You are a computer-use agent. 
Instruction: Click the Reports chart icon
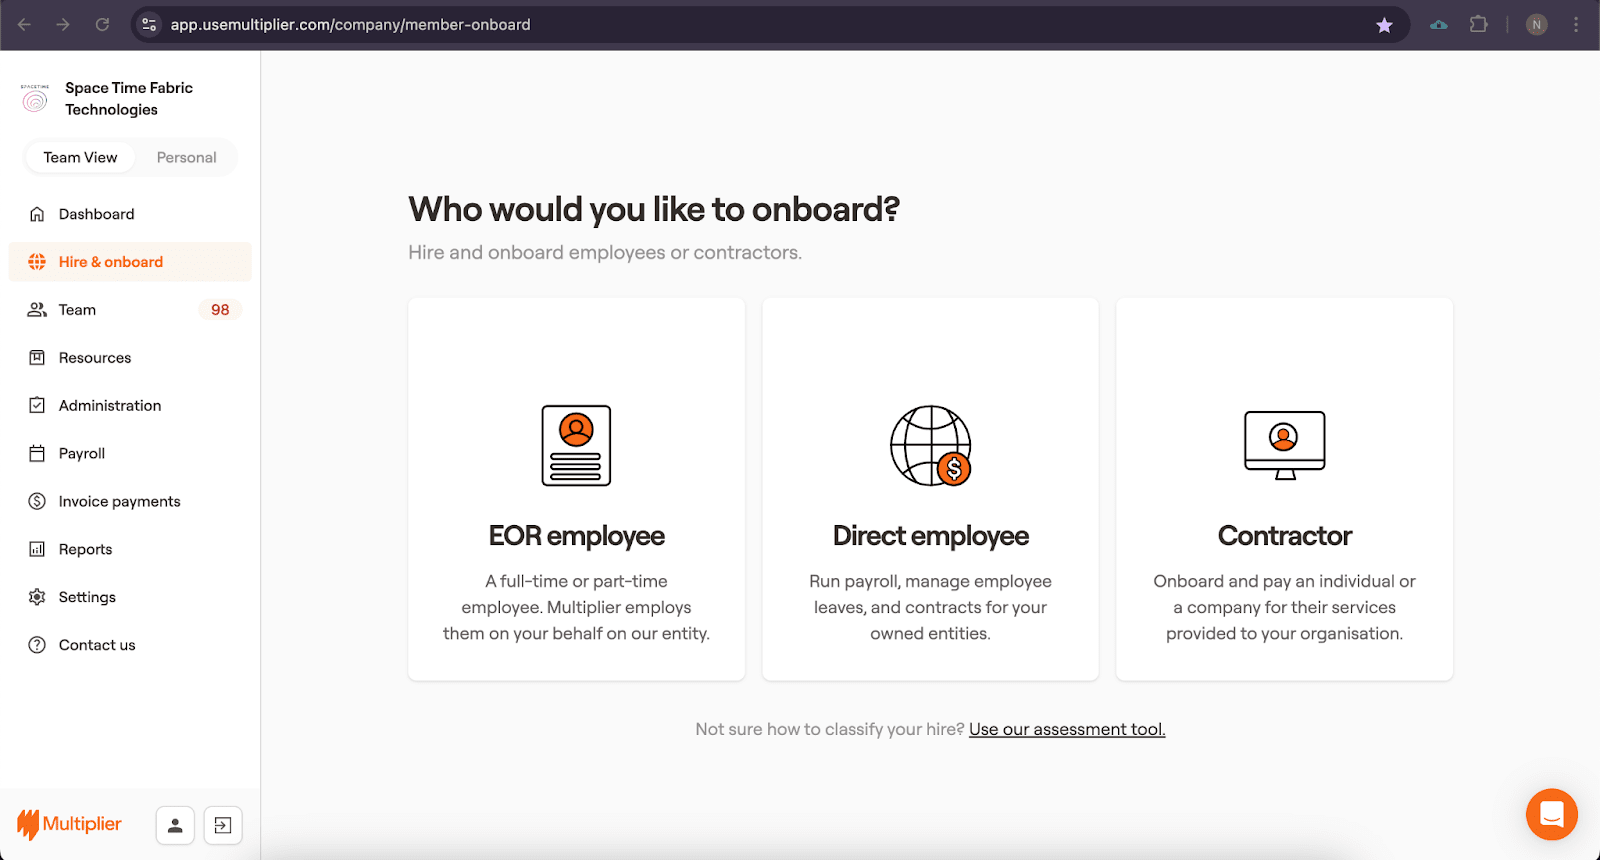37,550
